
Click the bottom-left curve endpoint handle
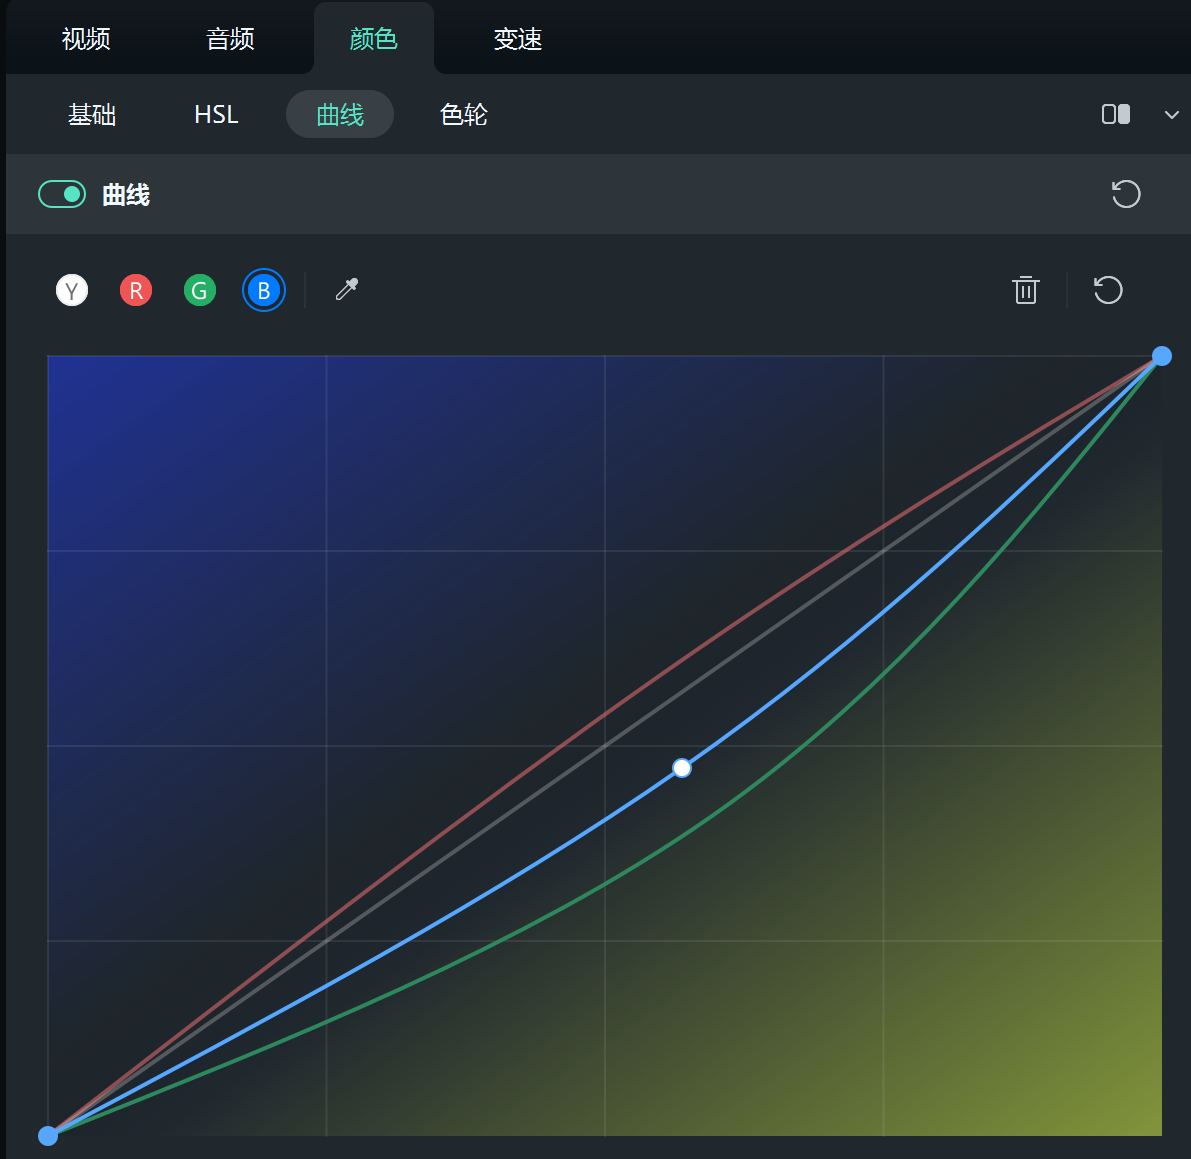pyautogui.click(x=48, y=1135)
